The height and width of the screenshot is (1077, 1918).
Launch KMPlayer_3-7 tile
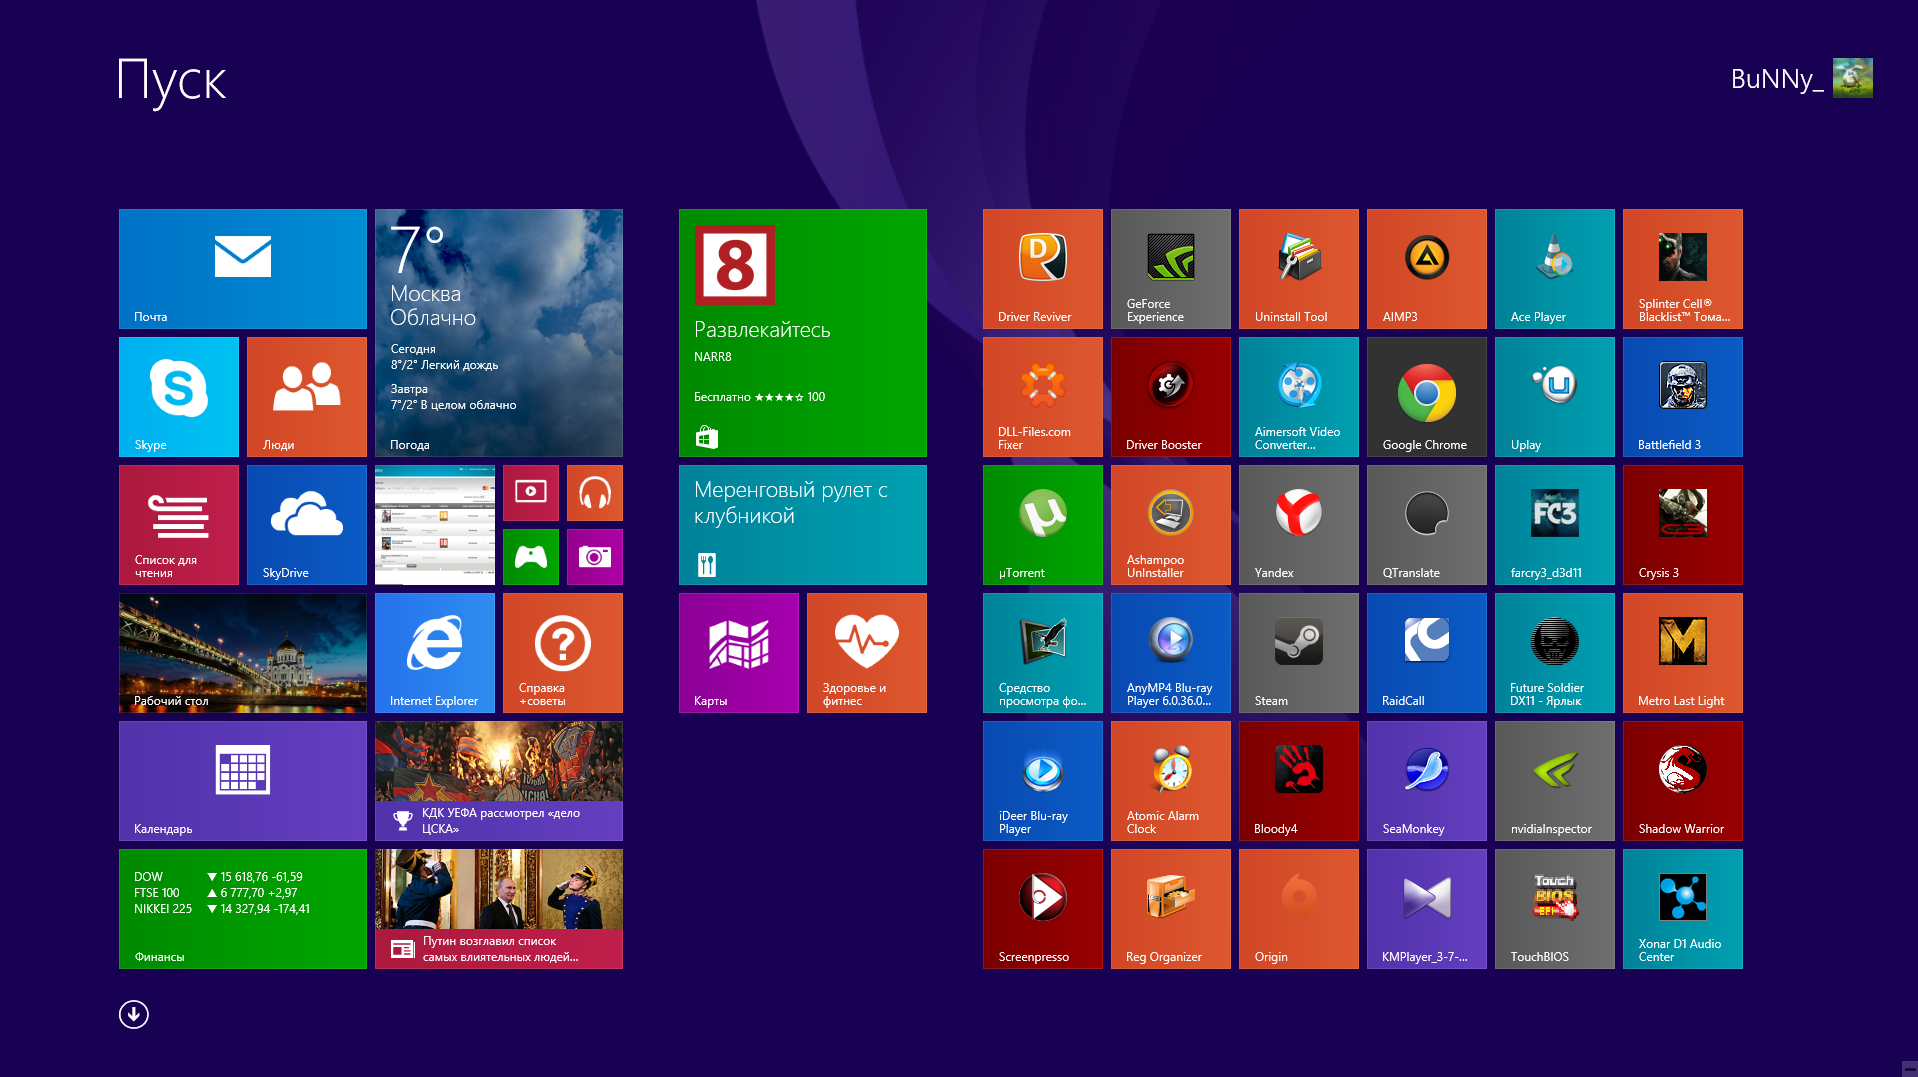pyautogui.click(x=1427, y=909)
